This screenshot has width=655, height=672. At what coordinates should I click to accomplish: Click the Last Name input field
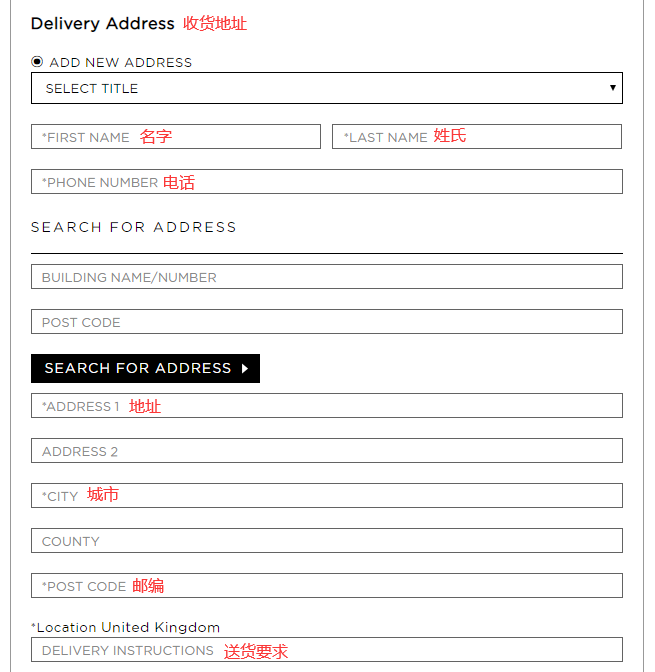[x=477, y=137]
